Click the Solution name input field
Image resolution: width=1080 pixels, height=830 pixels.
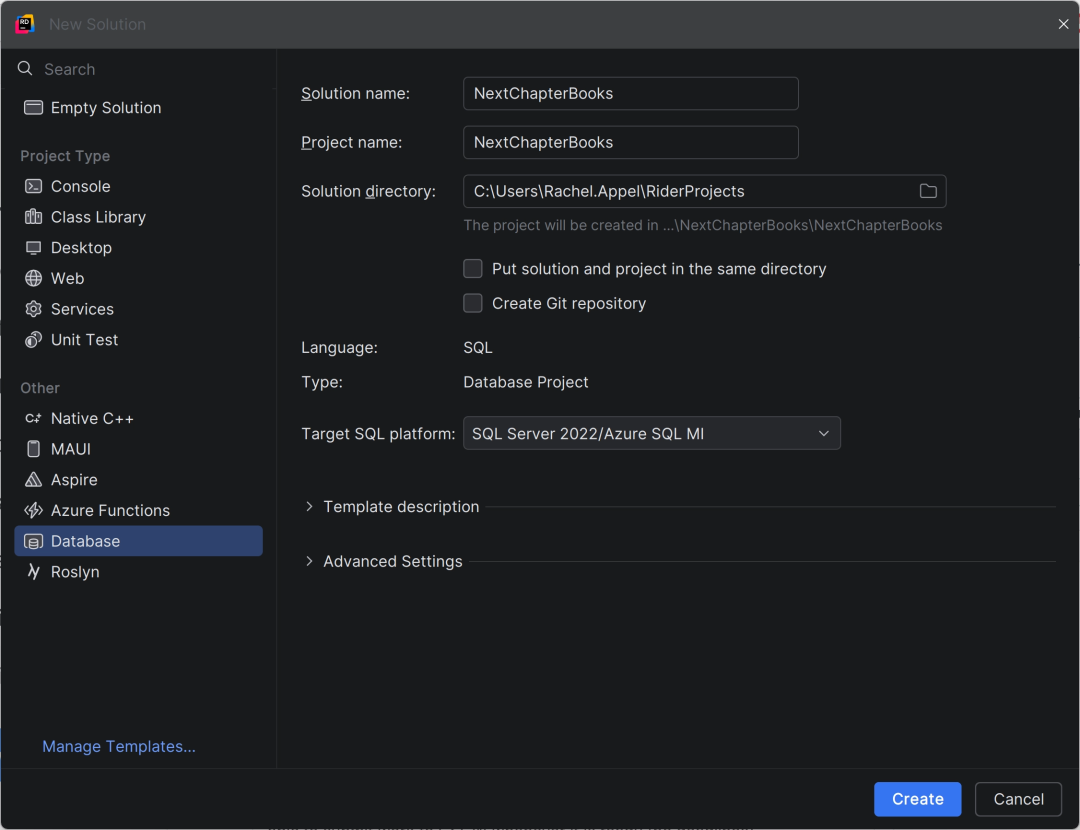[631, 94]
